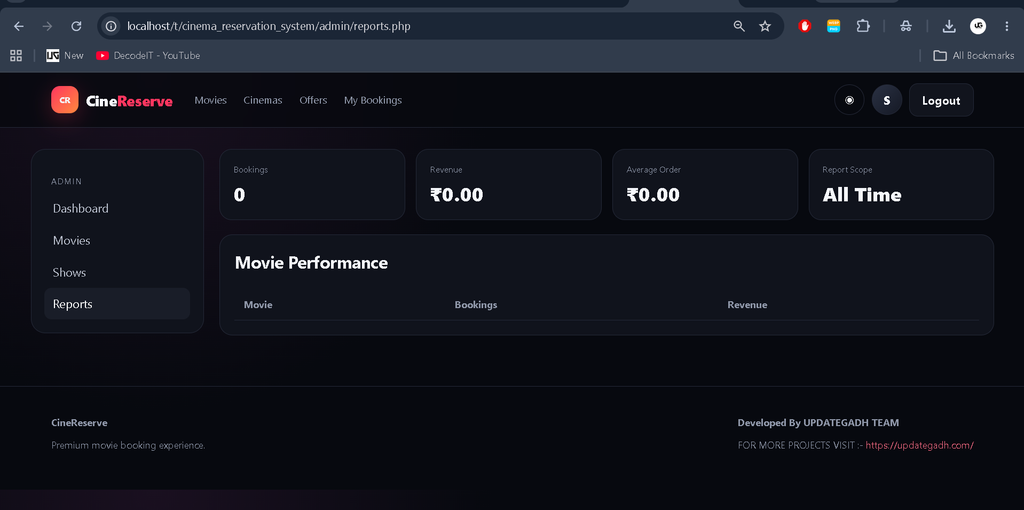Click the Developed By UPDATEGADH TEAM text
1024x510 pixels.
point(818,423)
